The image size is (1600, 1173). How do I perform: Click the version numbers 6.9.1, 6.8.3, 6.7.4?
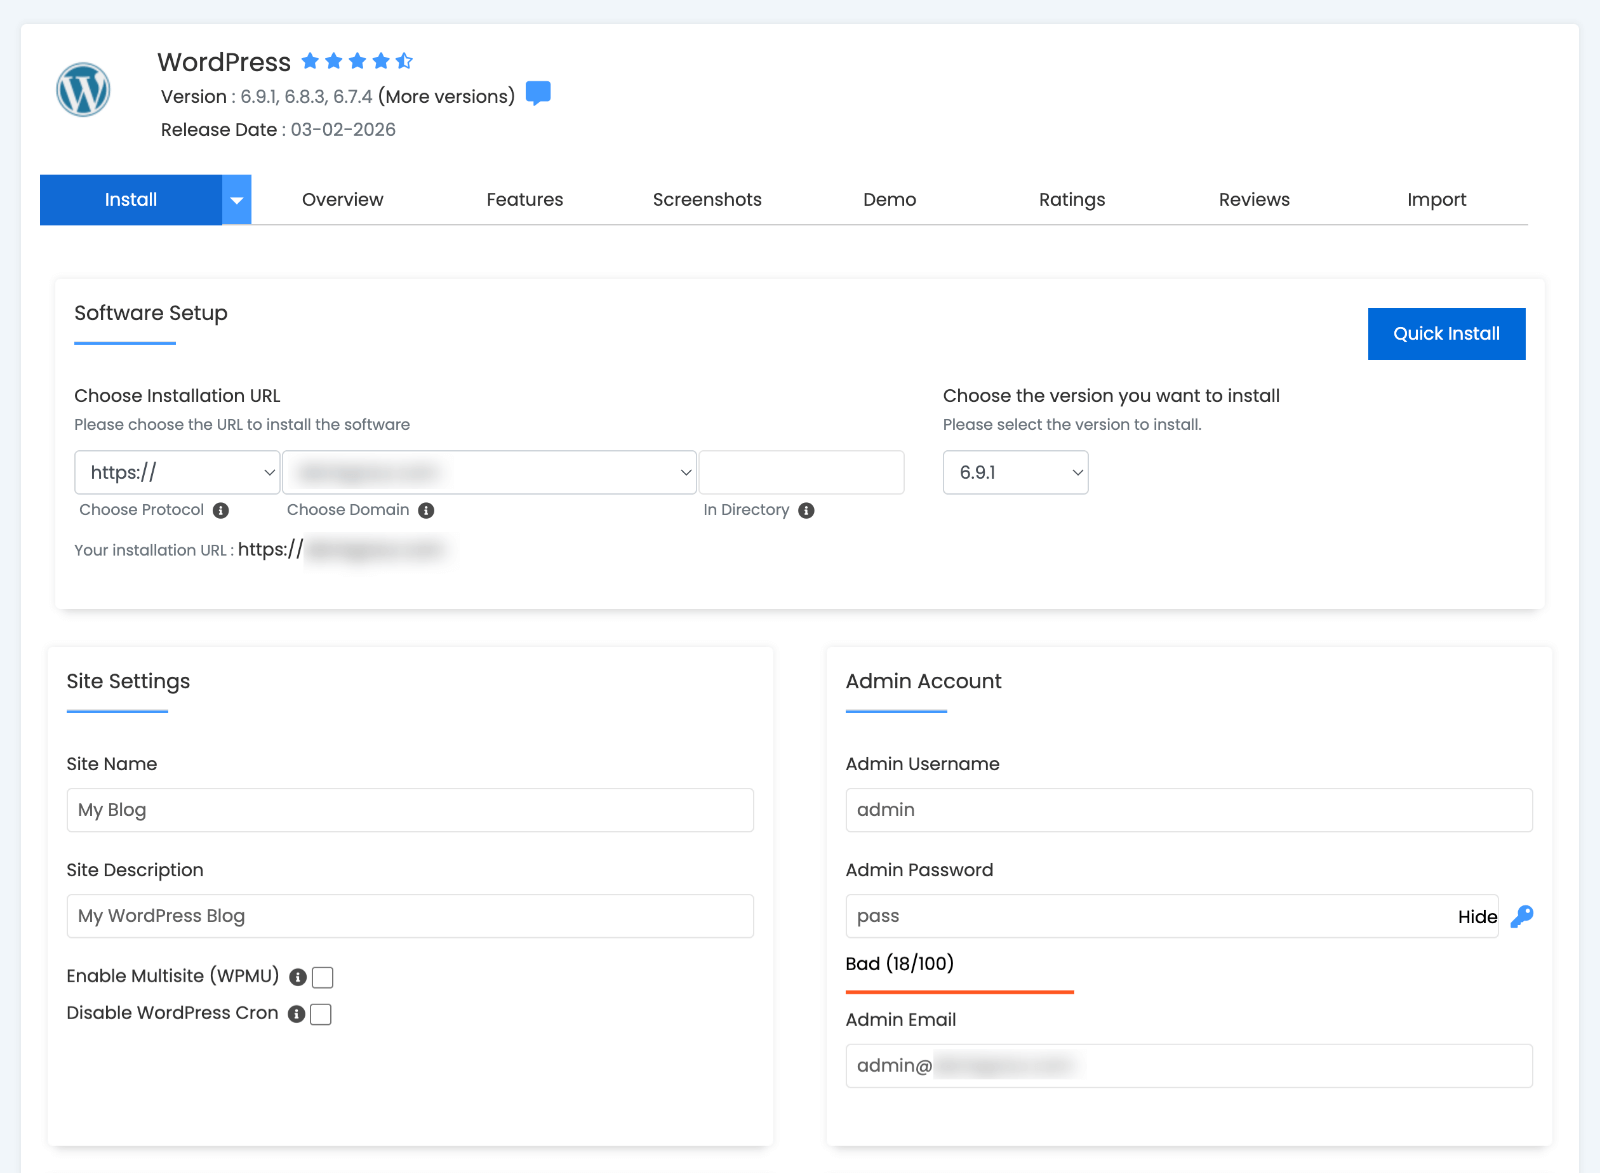point(306,97)
